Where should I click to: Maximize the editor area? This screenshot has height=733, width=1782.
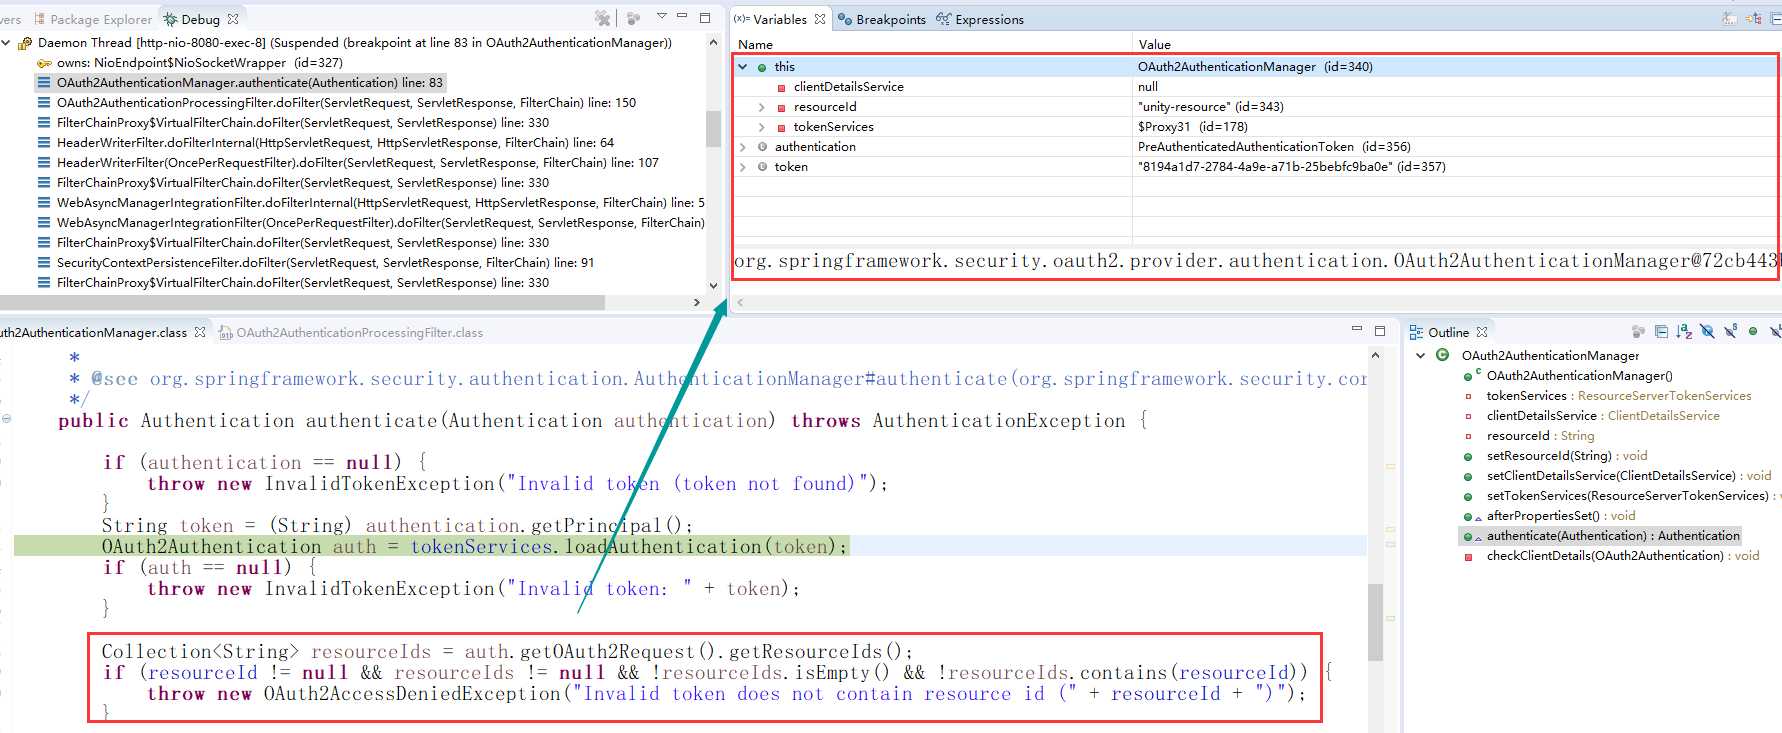pyautogui.click(x=1380, y=330)
